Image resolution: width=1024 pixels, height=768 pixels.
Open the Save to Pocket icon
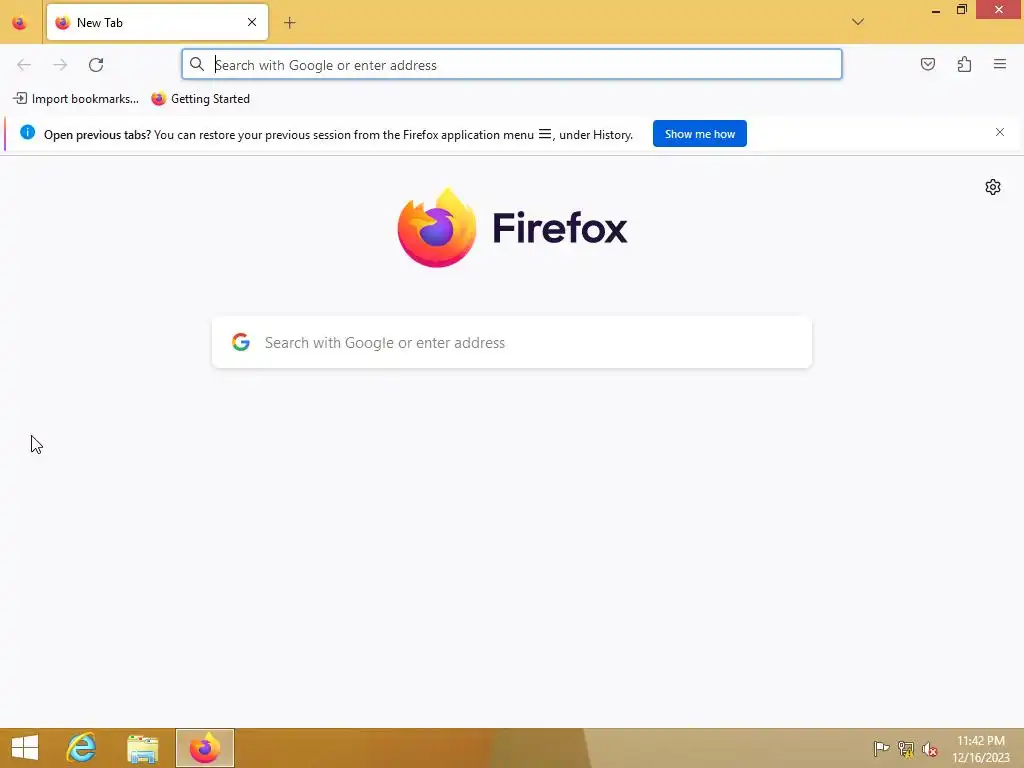928,64
